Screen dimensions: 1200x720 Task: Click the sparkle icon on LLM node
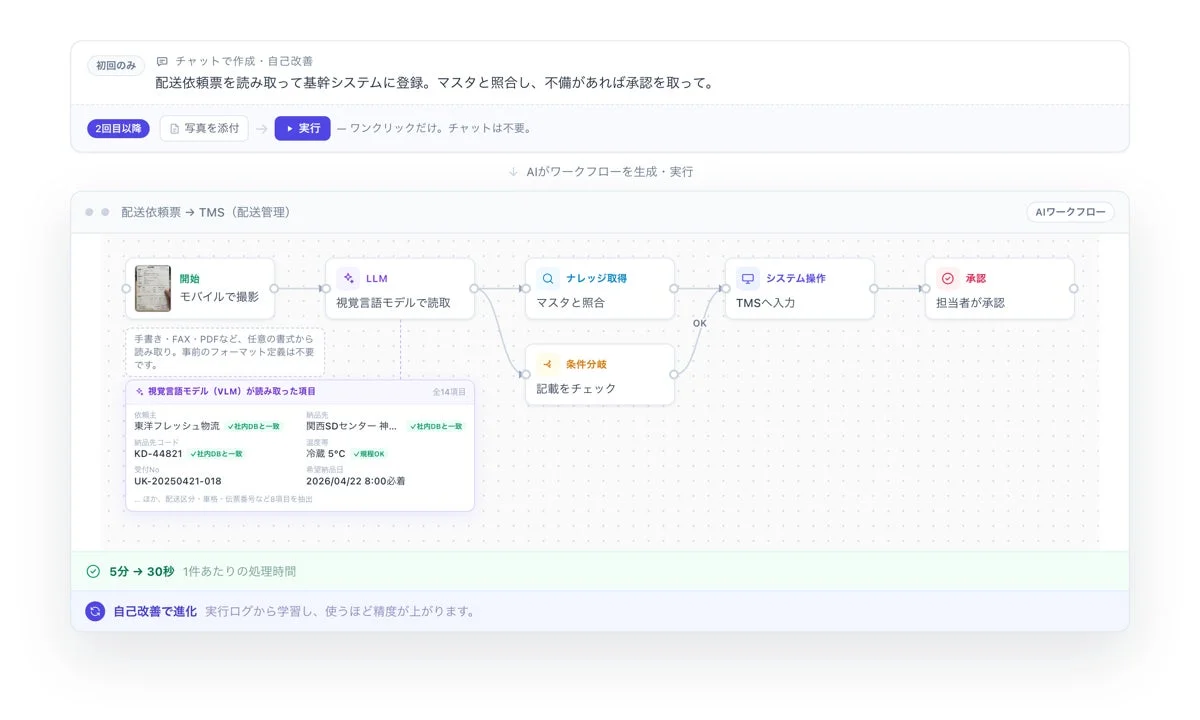(x=348, y=279)
